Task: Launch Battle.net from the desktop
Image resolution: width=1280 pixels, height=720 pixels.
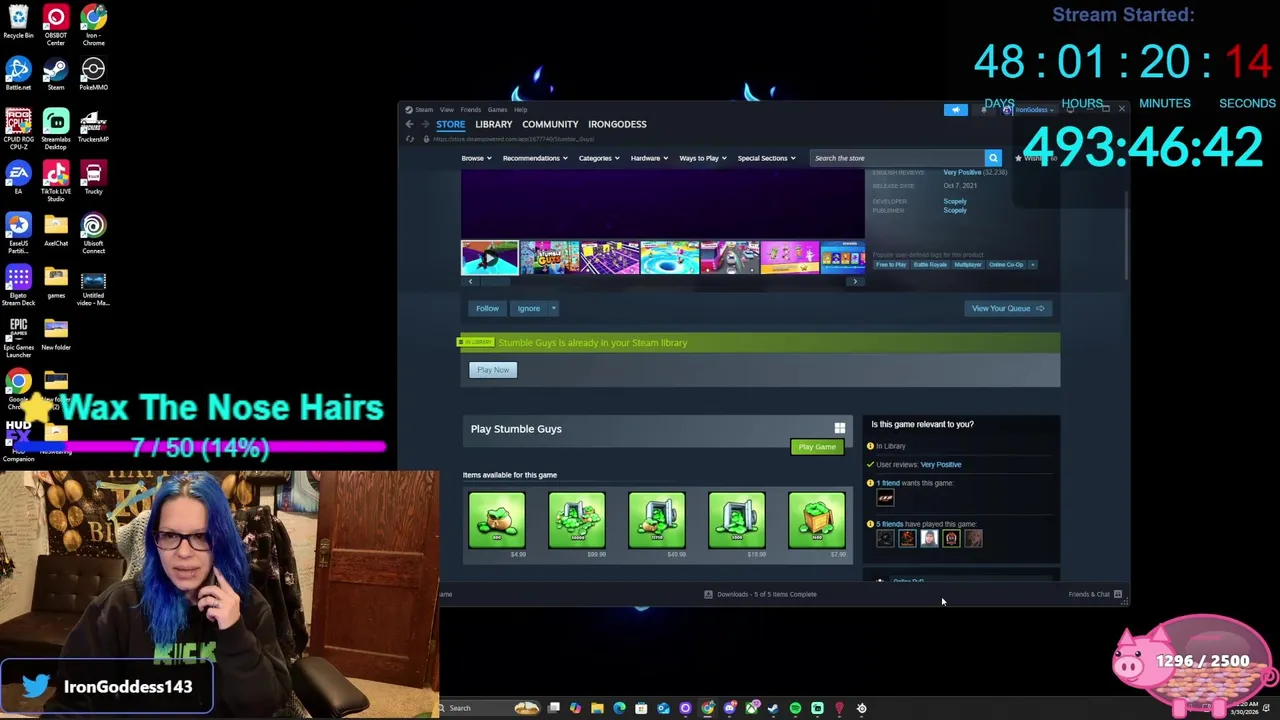Action: (x=18, y=74)
